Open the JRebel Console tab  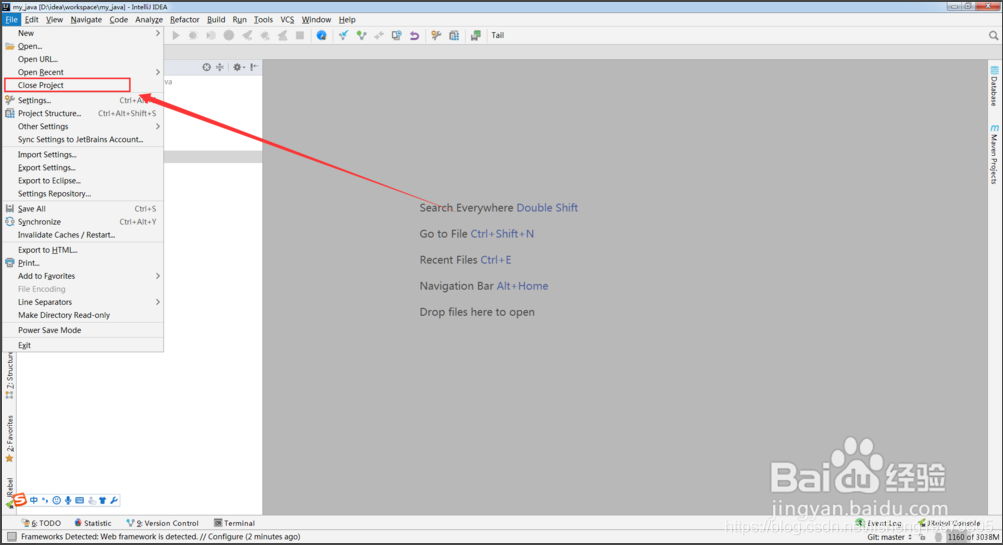point(949,523)
